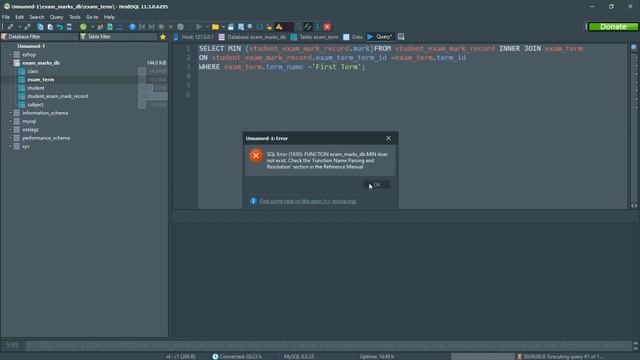Click the Print icon in toolbar

click(69, 27)
